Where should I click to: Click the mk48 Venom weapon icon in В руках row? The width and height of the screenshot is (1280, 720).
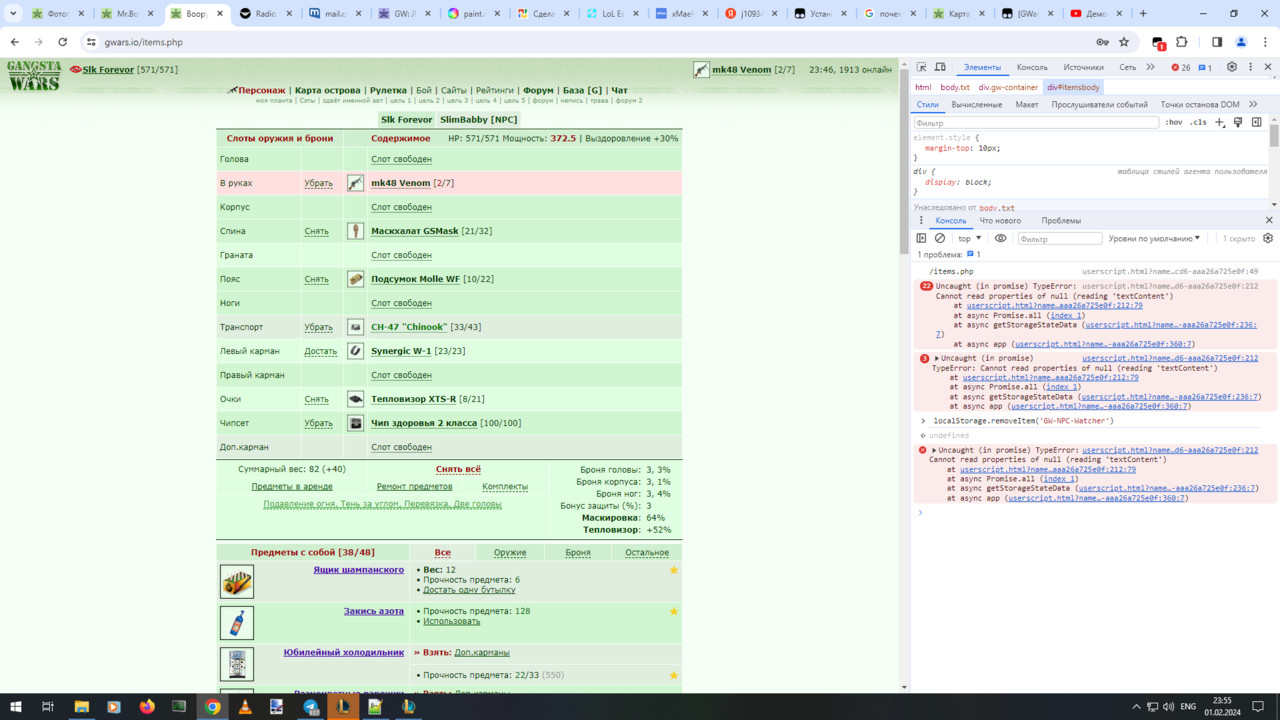coord(355,183)
